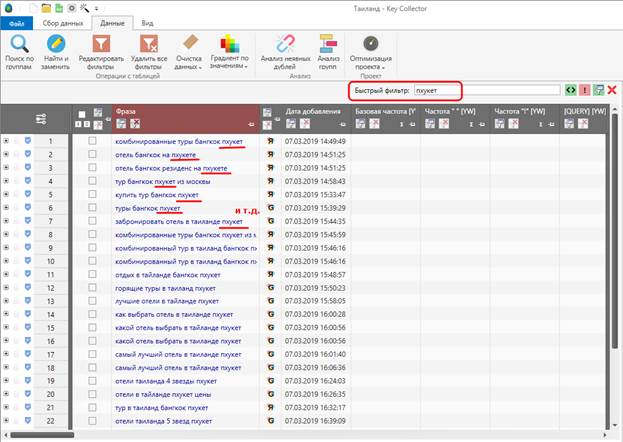Image resolution: width=623 pixels, height=442 pixels.
Task: Mark the checkbox for row 22
Action: point(92,421)
